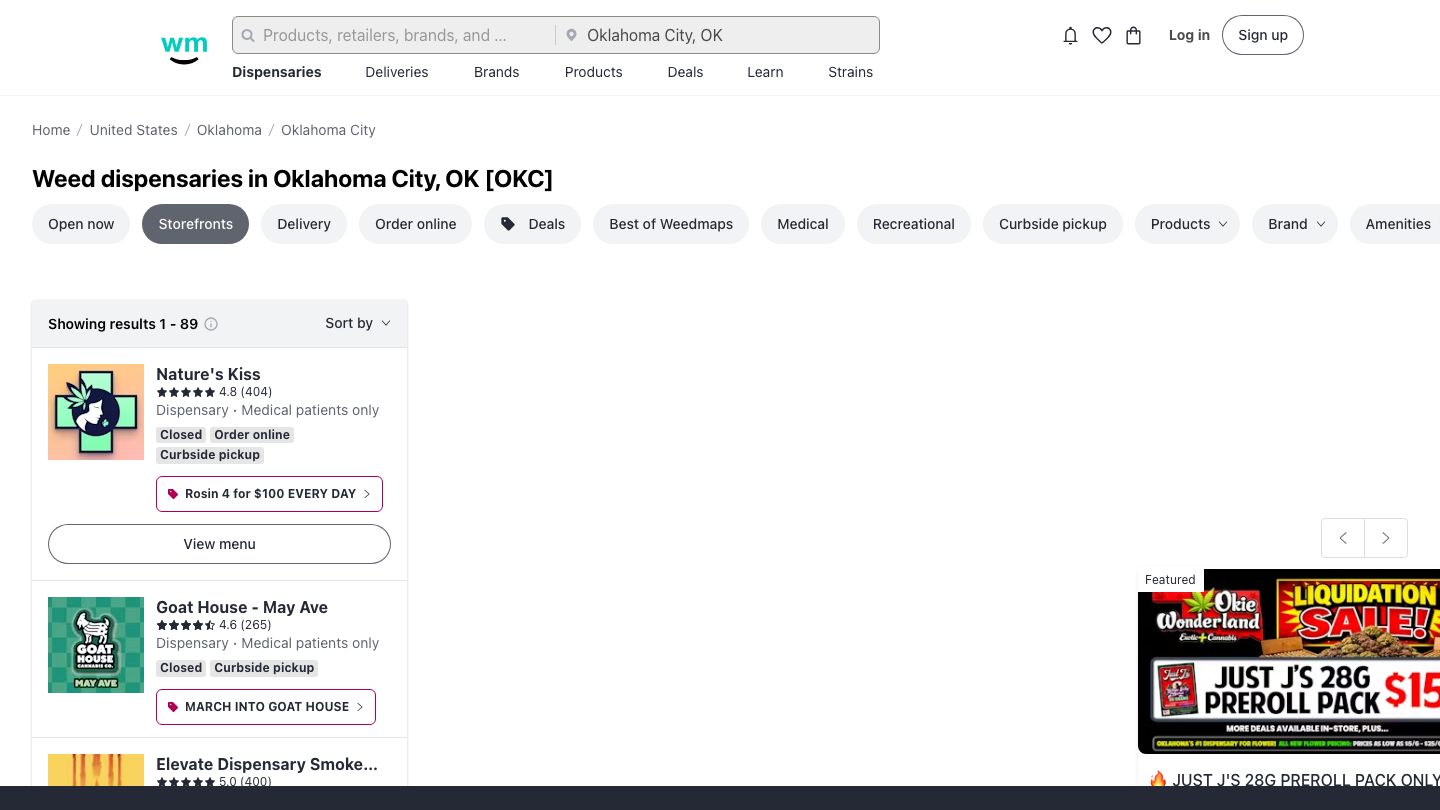Go to previous featured carousel slide

tap(1343, 538)
